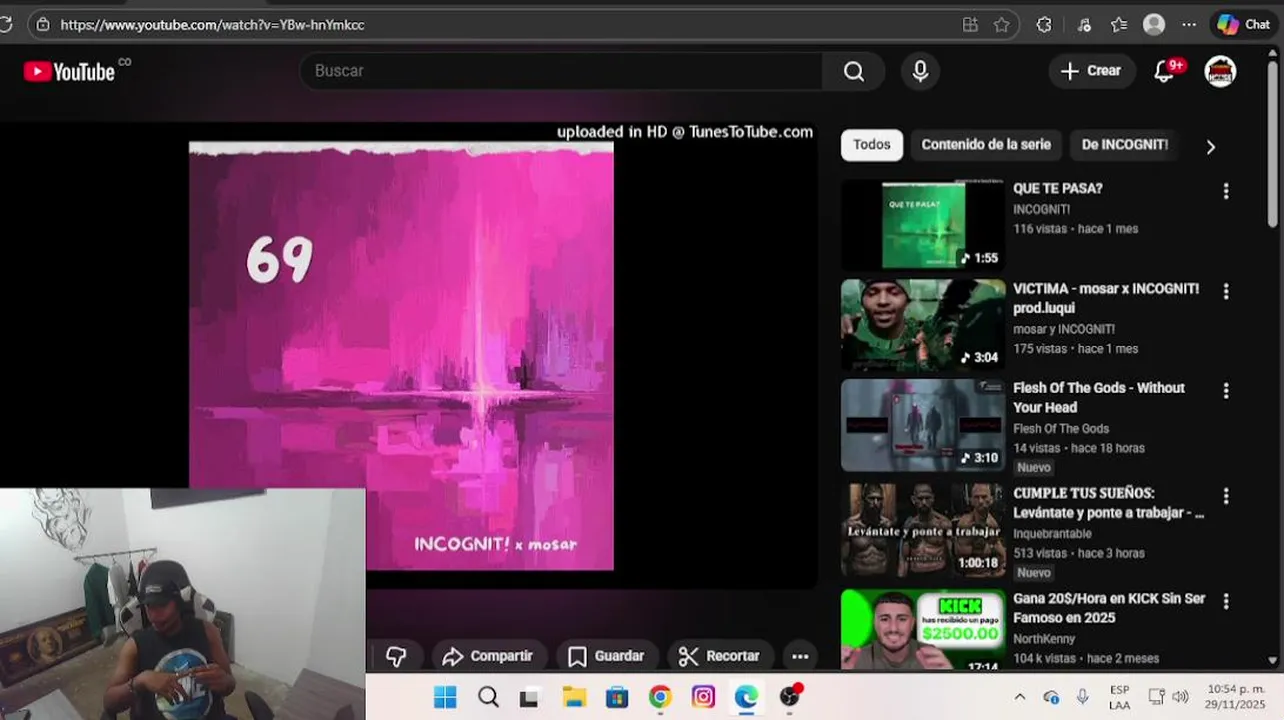
Task: Open the Copilot Chat button
Action: (1244, 25)
